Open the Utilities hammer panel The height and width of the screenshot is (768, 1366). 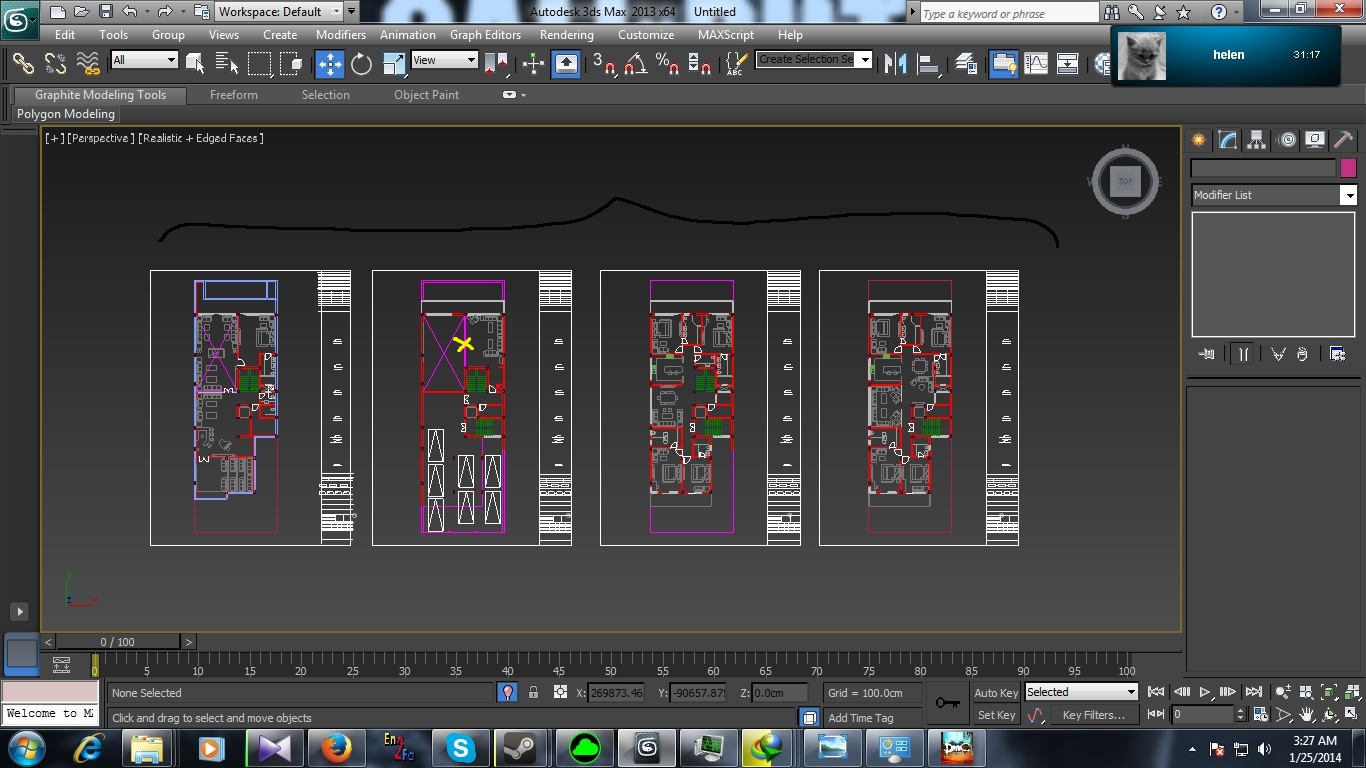(1343, 140)
